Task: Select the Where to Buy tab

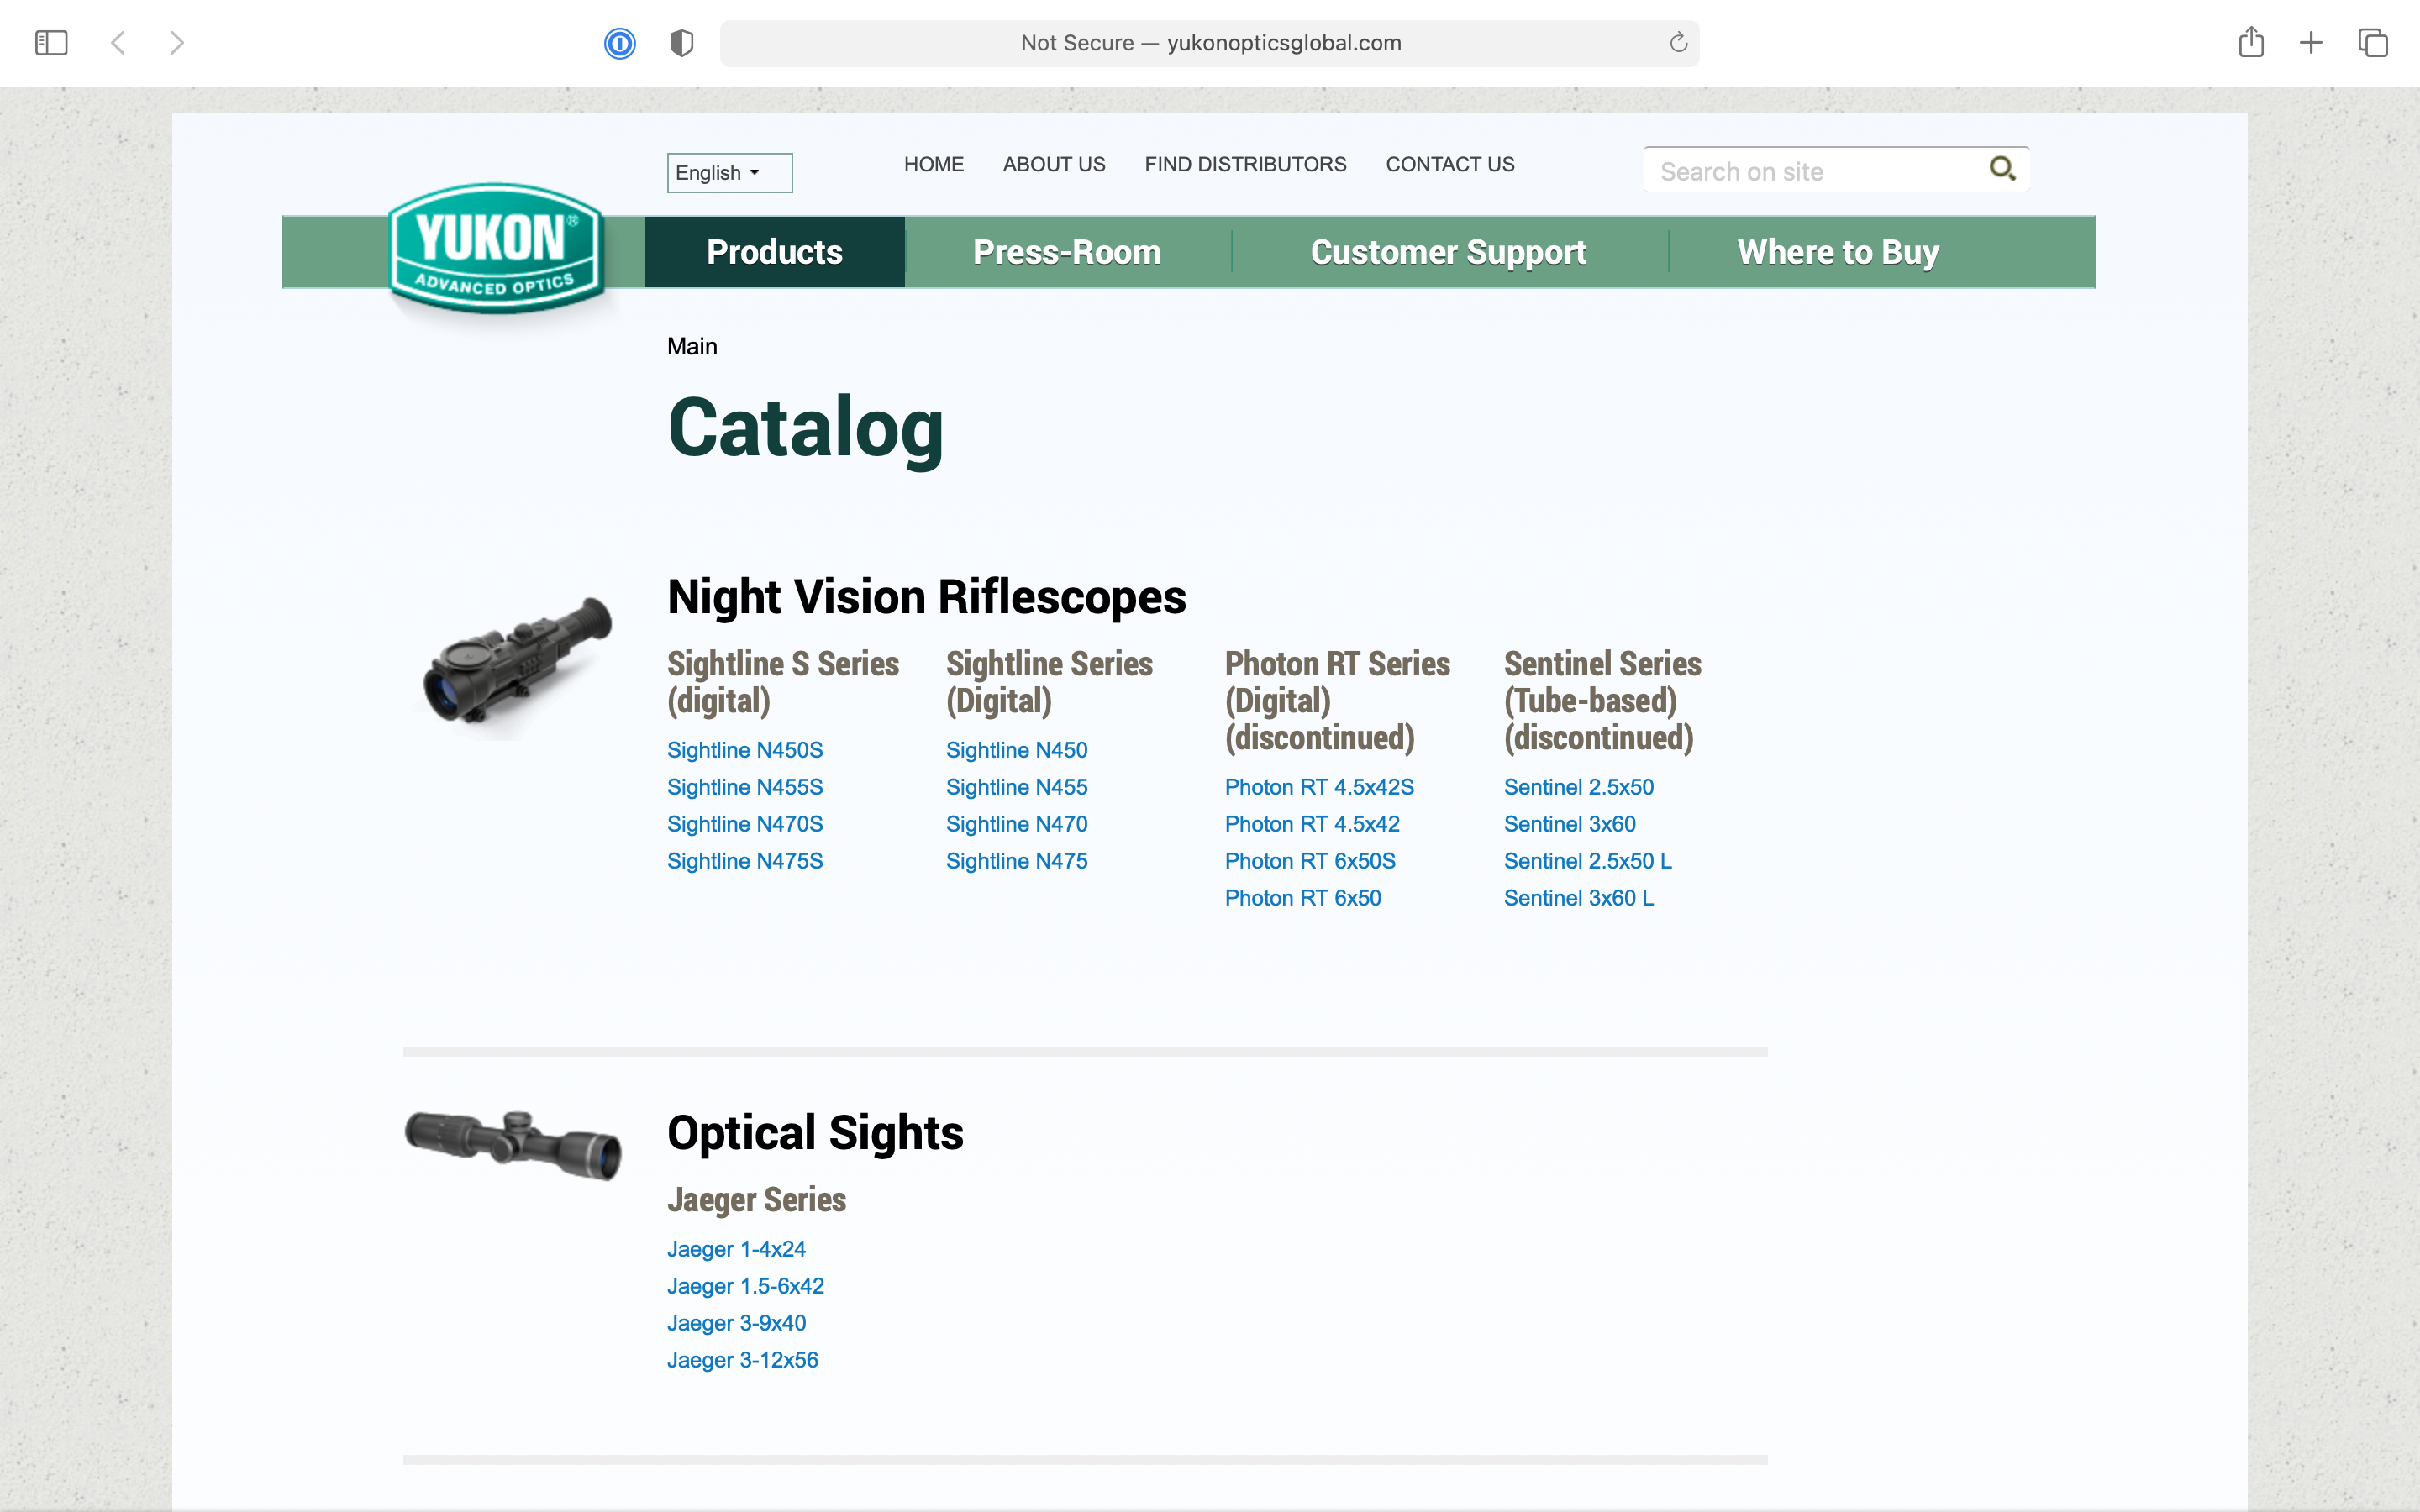Action: pos(1838,252)
